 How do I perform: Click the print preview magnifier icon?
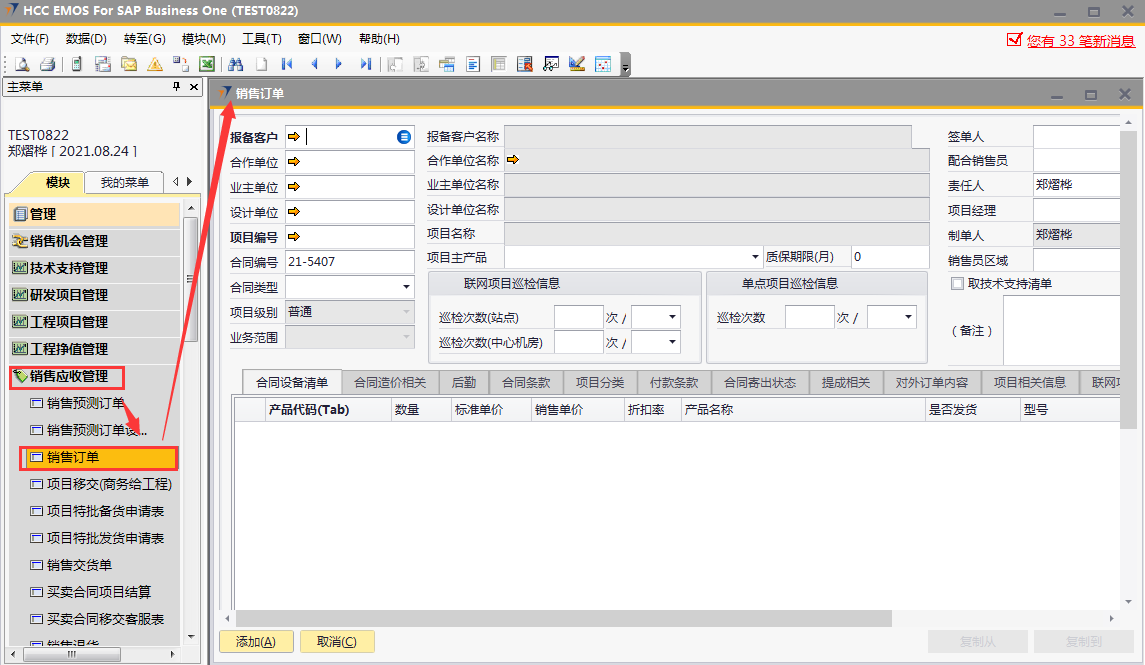[21, 64]
